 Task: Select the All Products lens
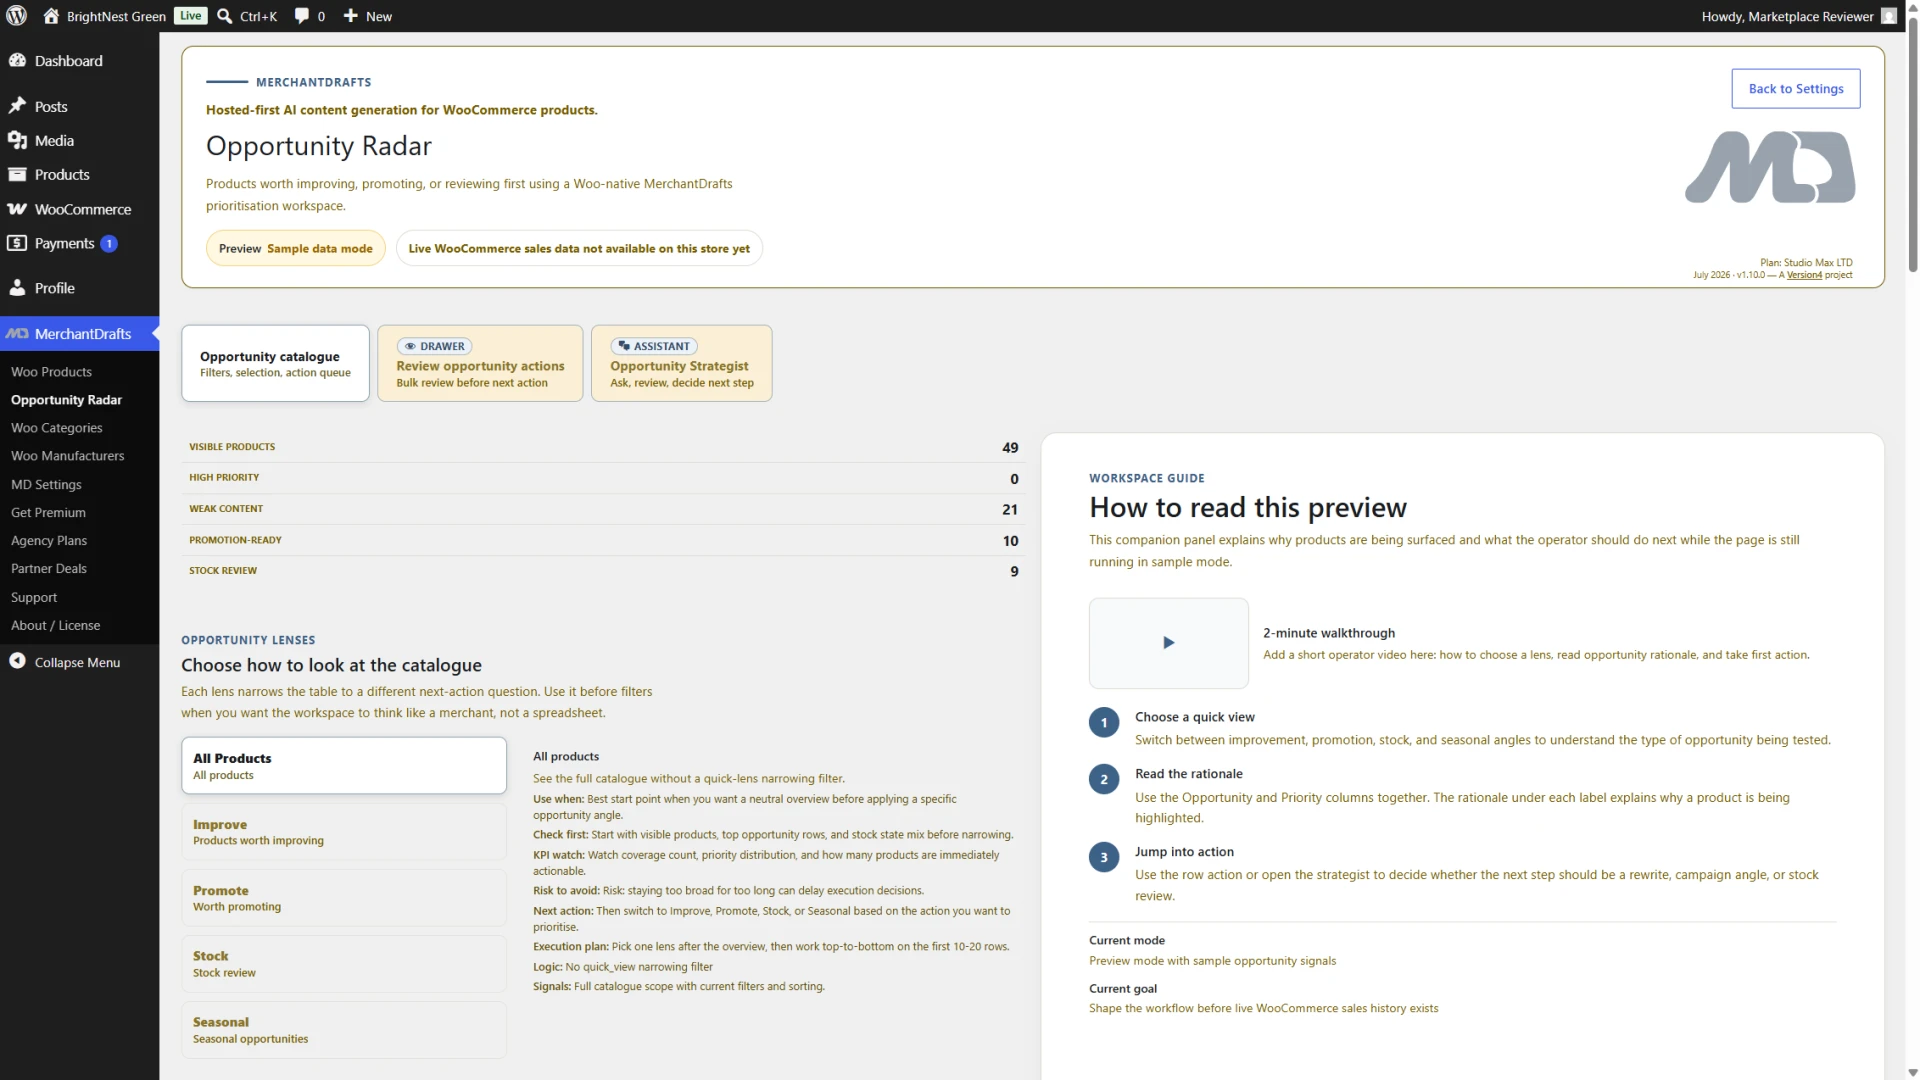point(344,766)
